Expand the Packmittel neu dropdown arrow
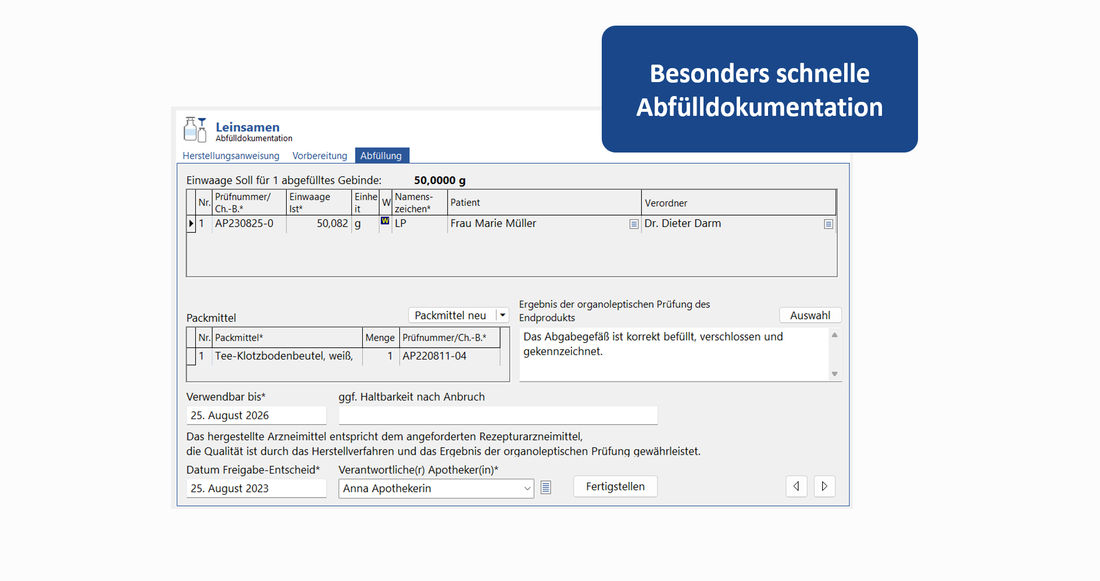 tap(502, 315)
